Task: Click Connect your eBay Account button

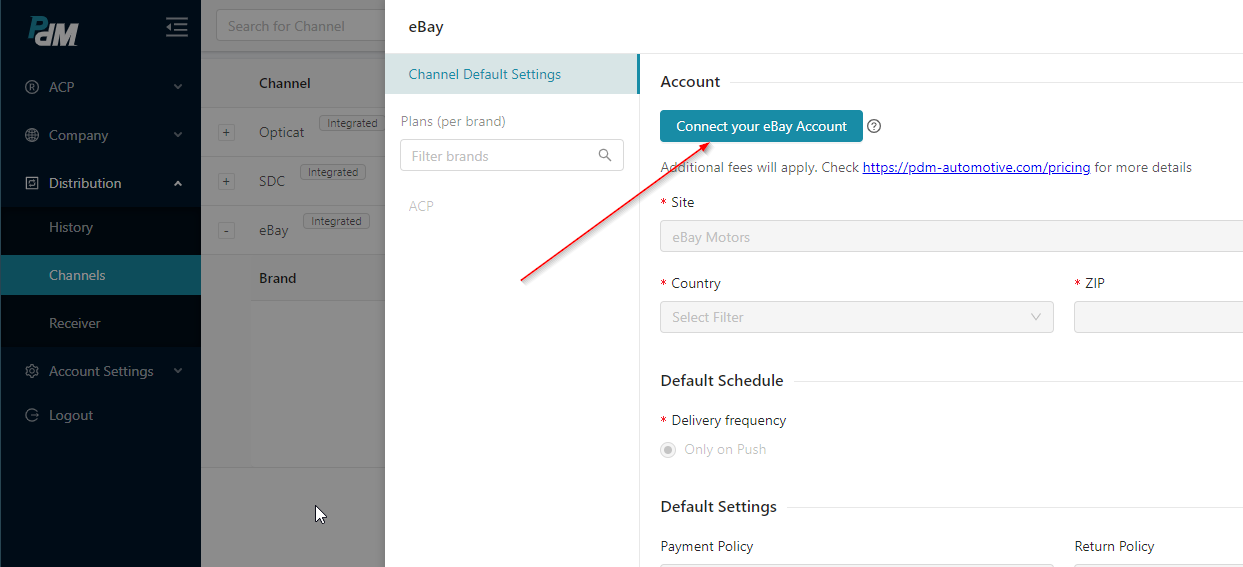Action: (x=761, y=126)
